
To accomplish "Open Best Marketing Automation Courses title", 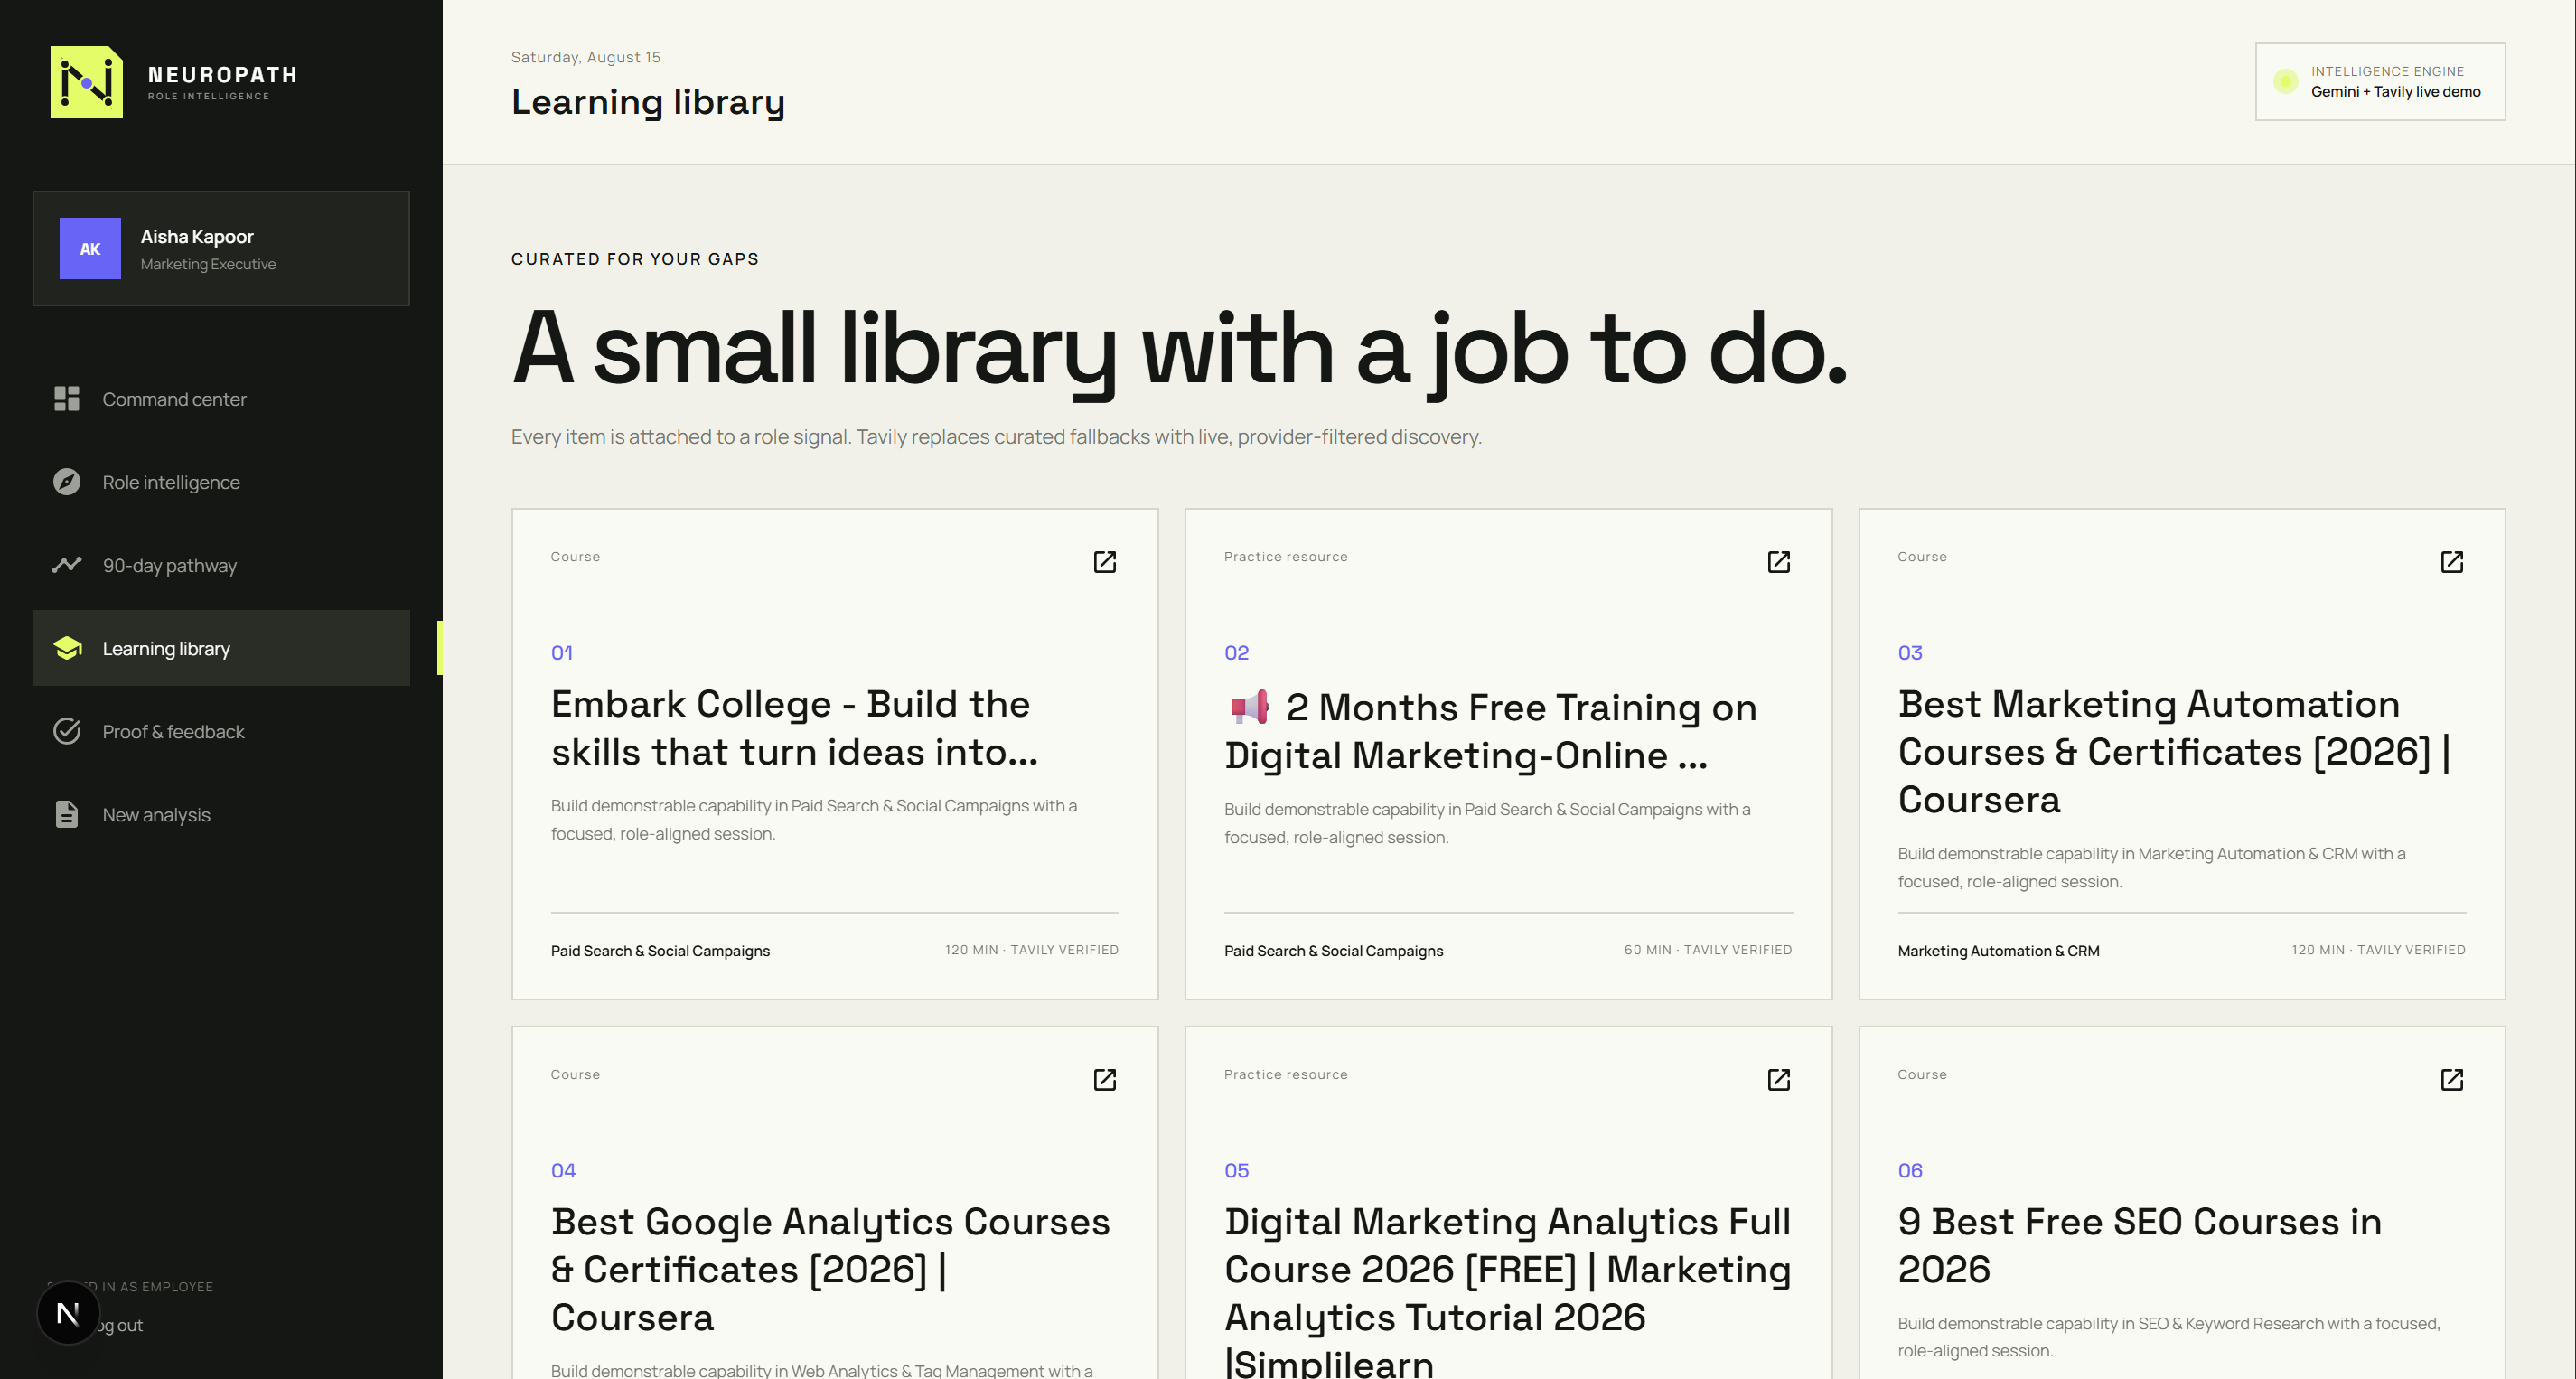I will tap(2174, 751).
